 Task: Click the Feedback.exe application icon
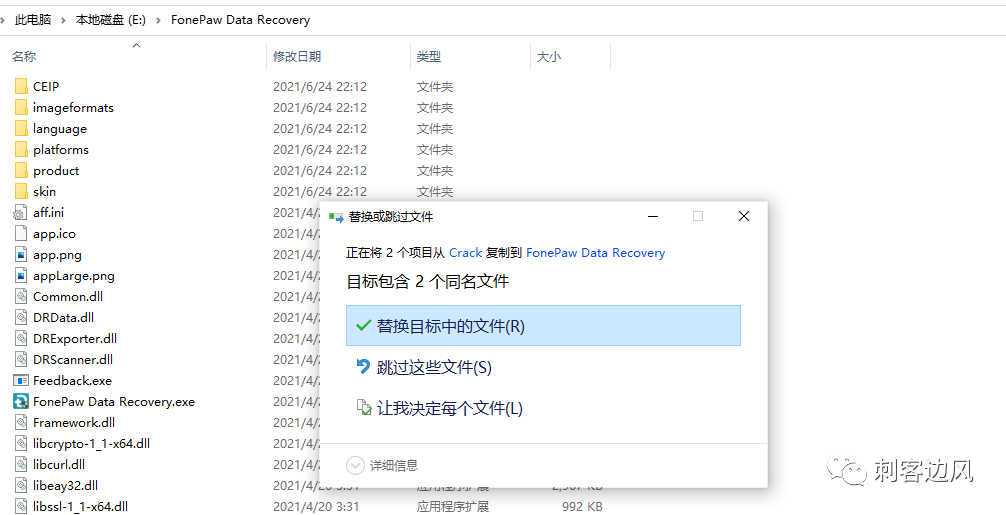point(21,380)
